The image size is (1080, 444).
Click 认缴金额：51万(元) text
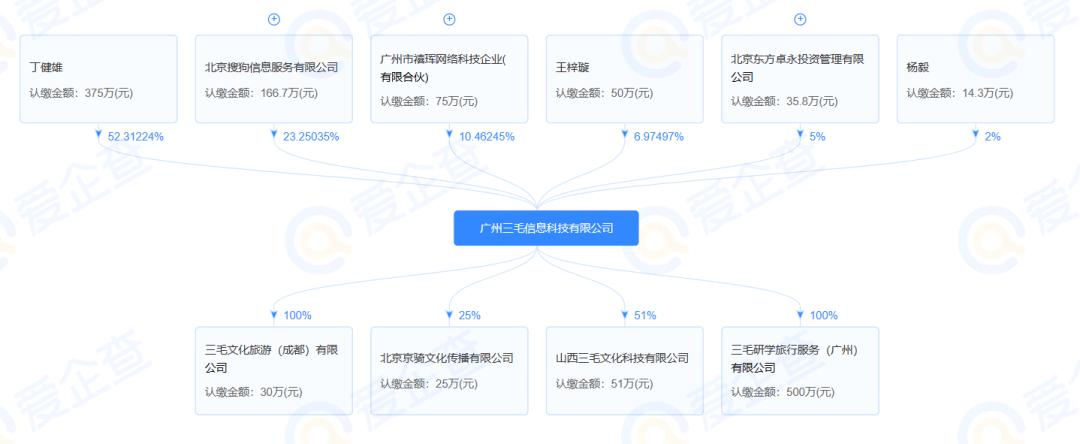[x=604, y=384]
